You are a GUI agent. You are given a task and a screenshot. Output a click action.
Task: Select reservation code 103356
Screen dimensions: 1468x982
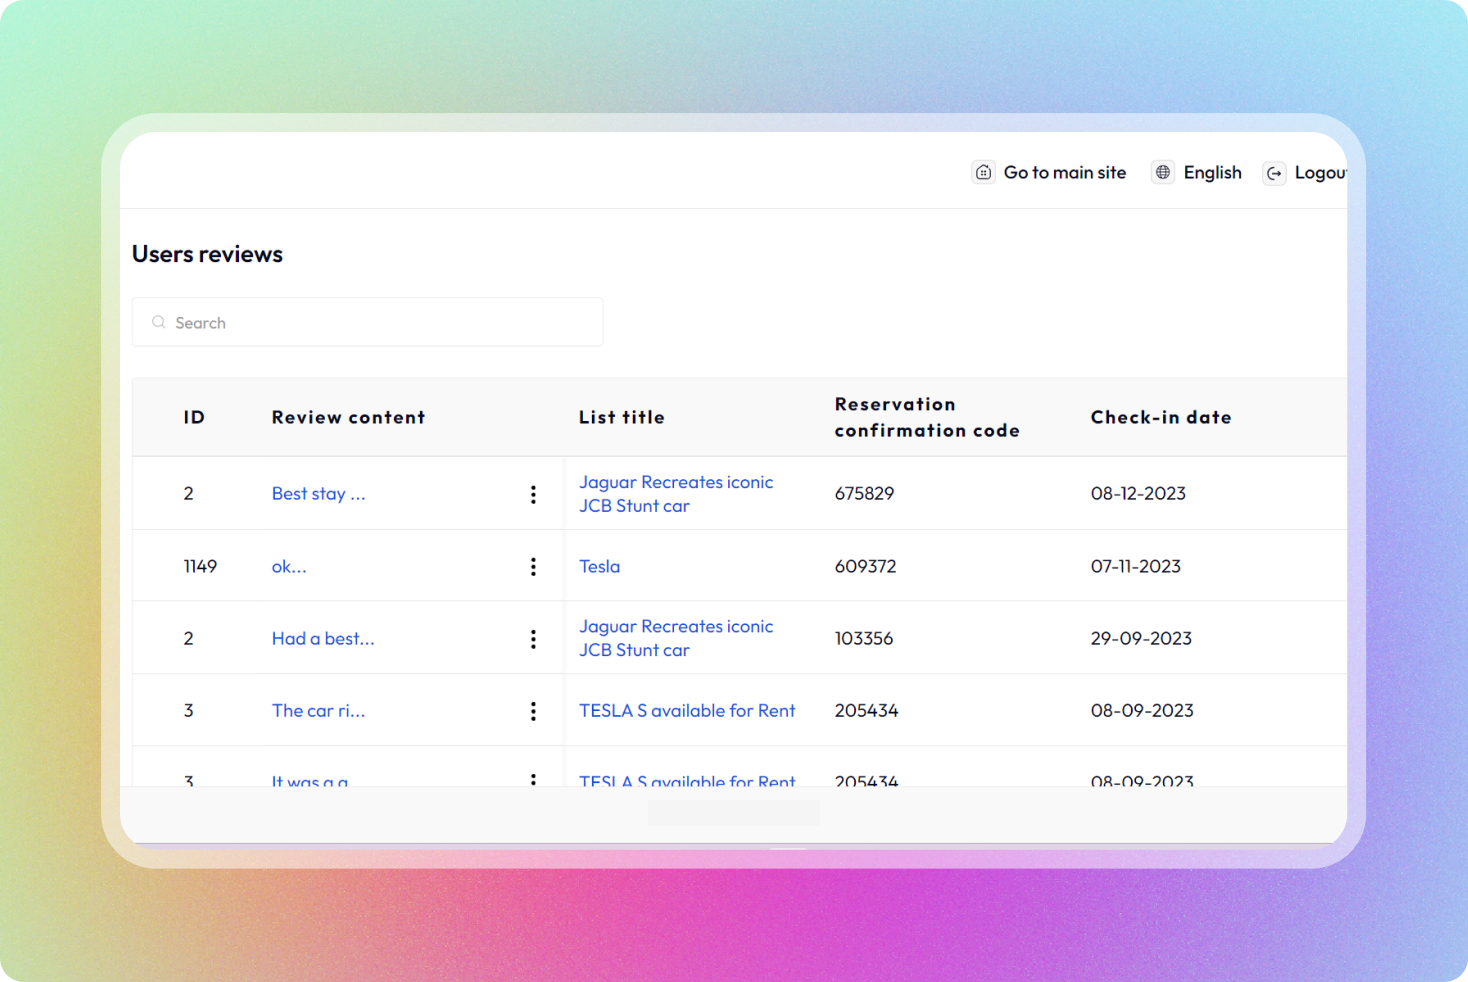point(864,639)
